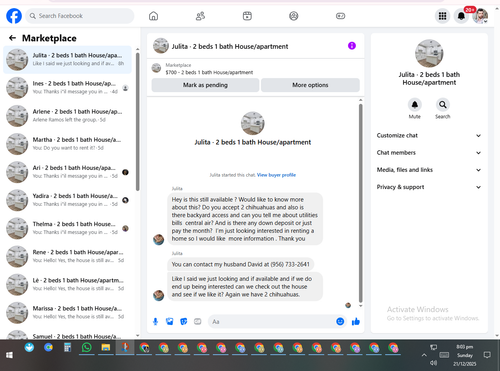500x371 pixels.
Task: Click the volume icon in the system tray
Action: [x=433, y=363]
